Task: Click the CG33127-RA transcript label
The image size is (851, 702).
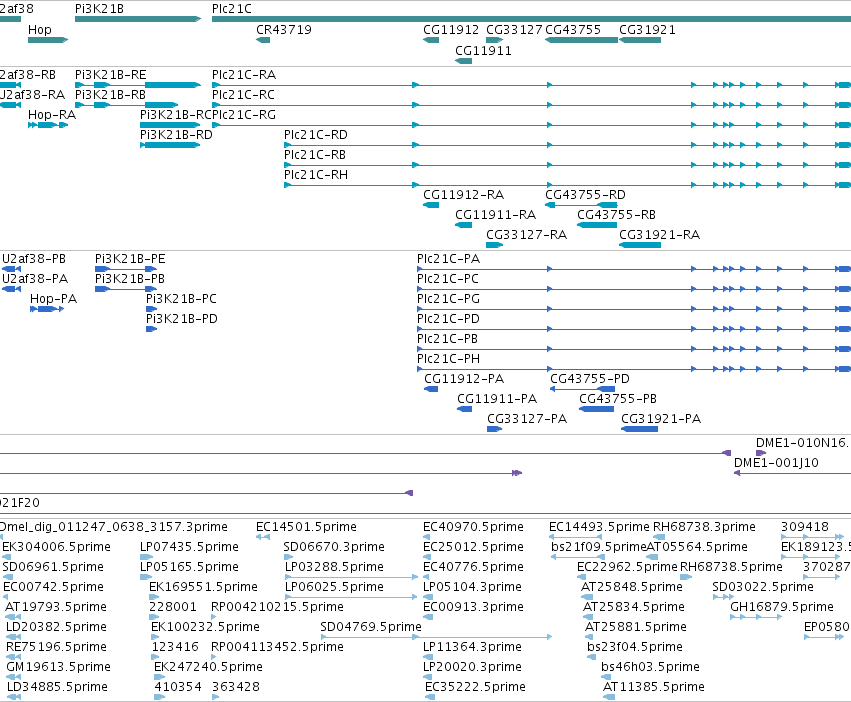Action: pos(526,235)
